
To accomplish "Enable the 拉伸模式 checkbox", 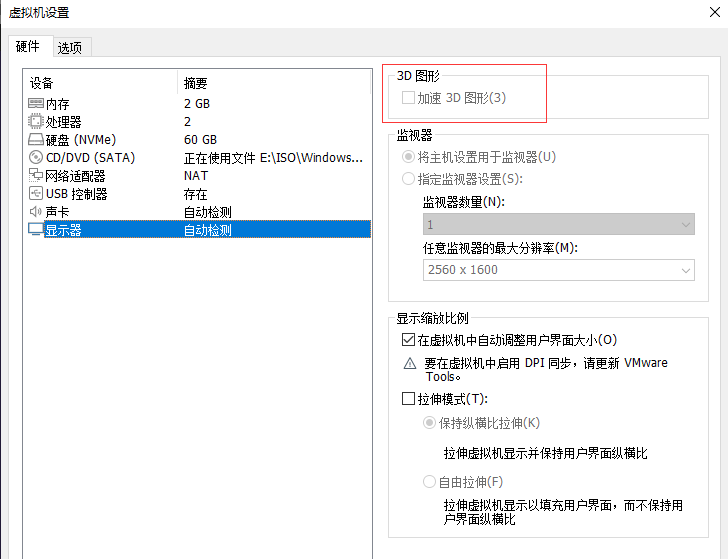I will click(408, 398).
